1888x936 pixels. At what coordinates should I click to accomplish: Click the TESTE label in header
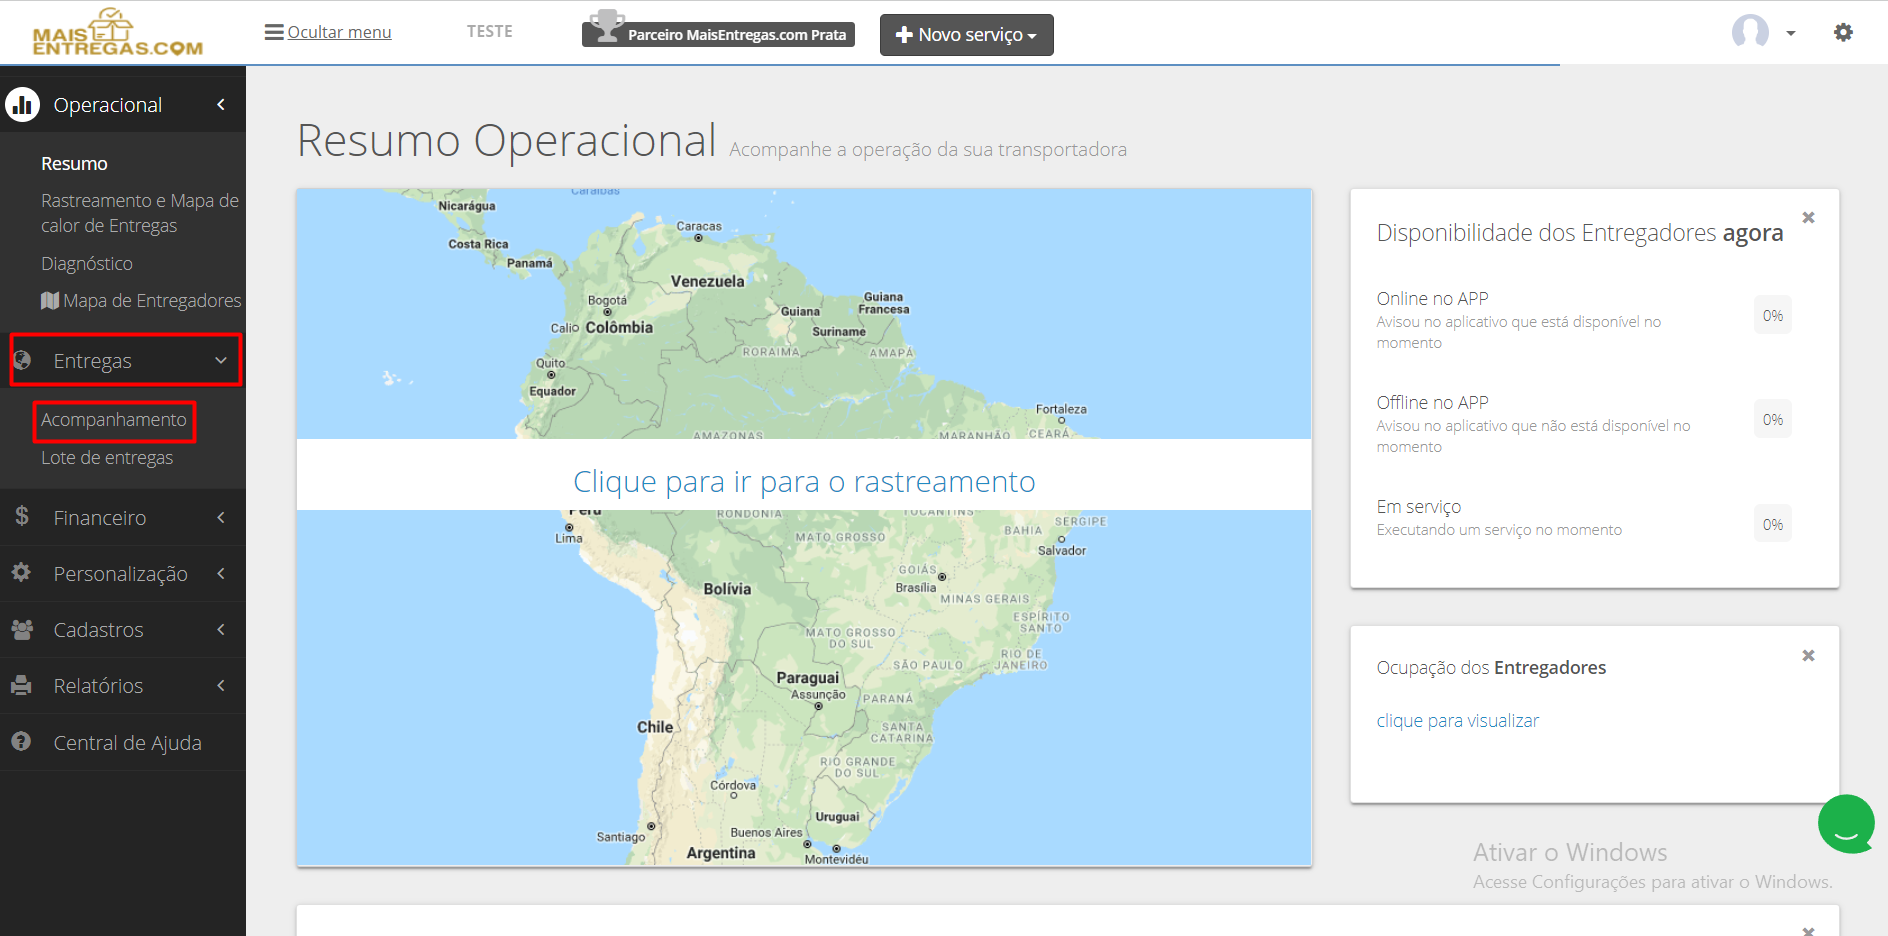[490, 32]
